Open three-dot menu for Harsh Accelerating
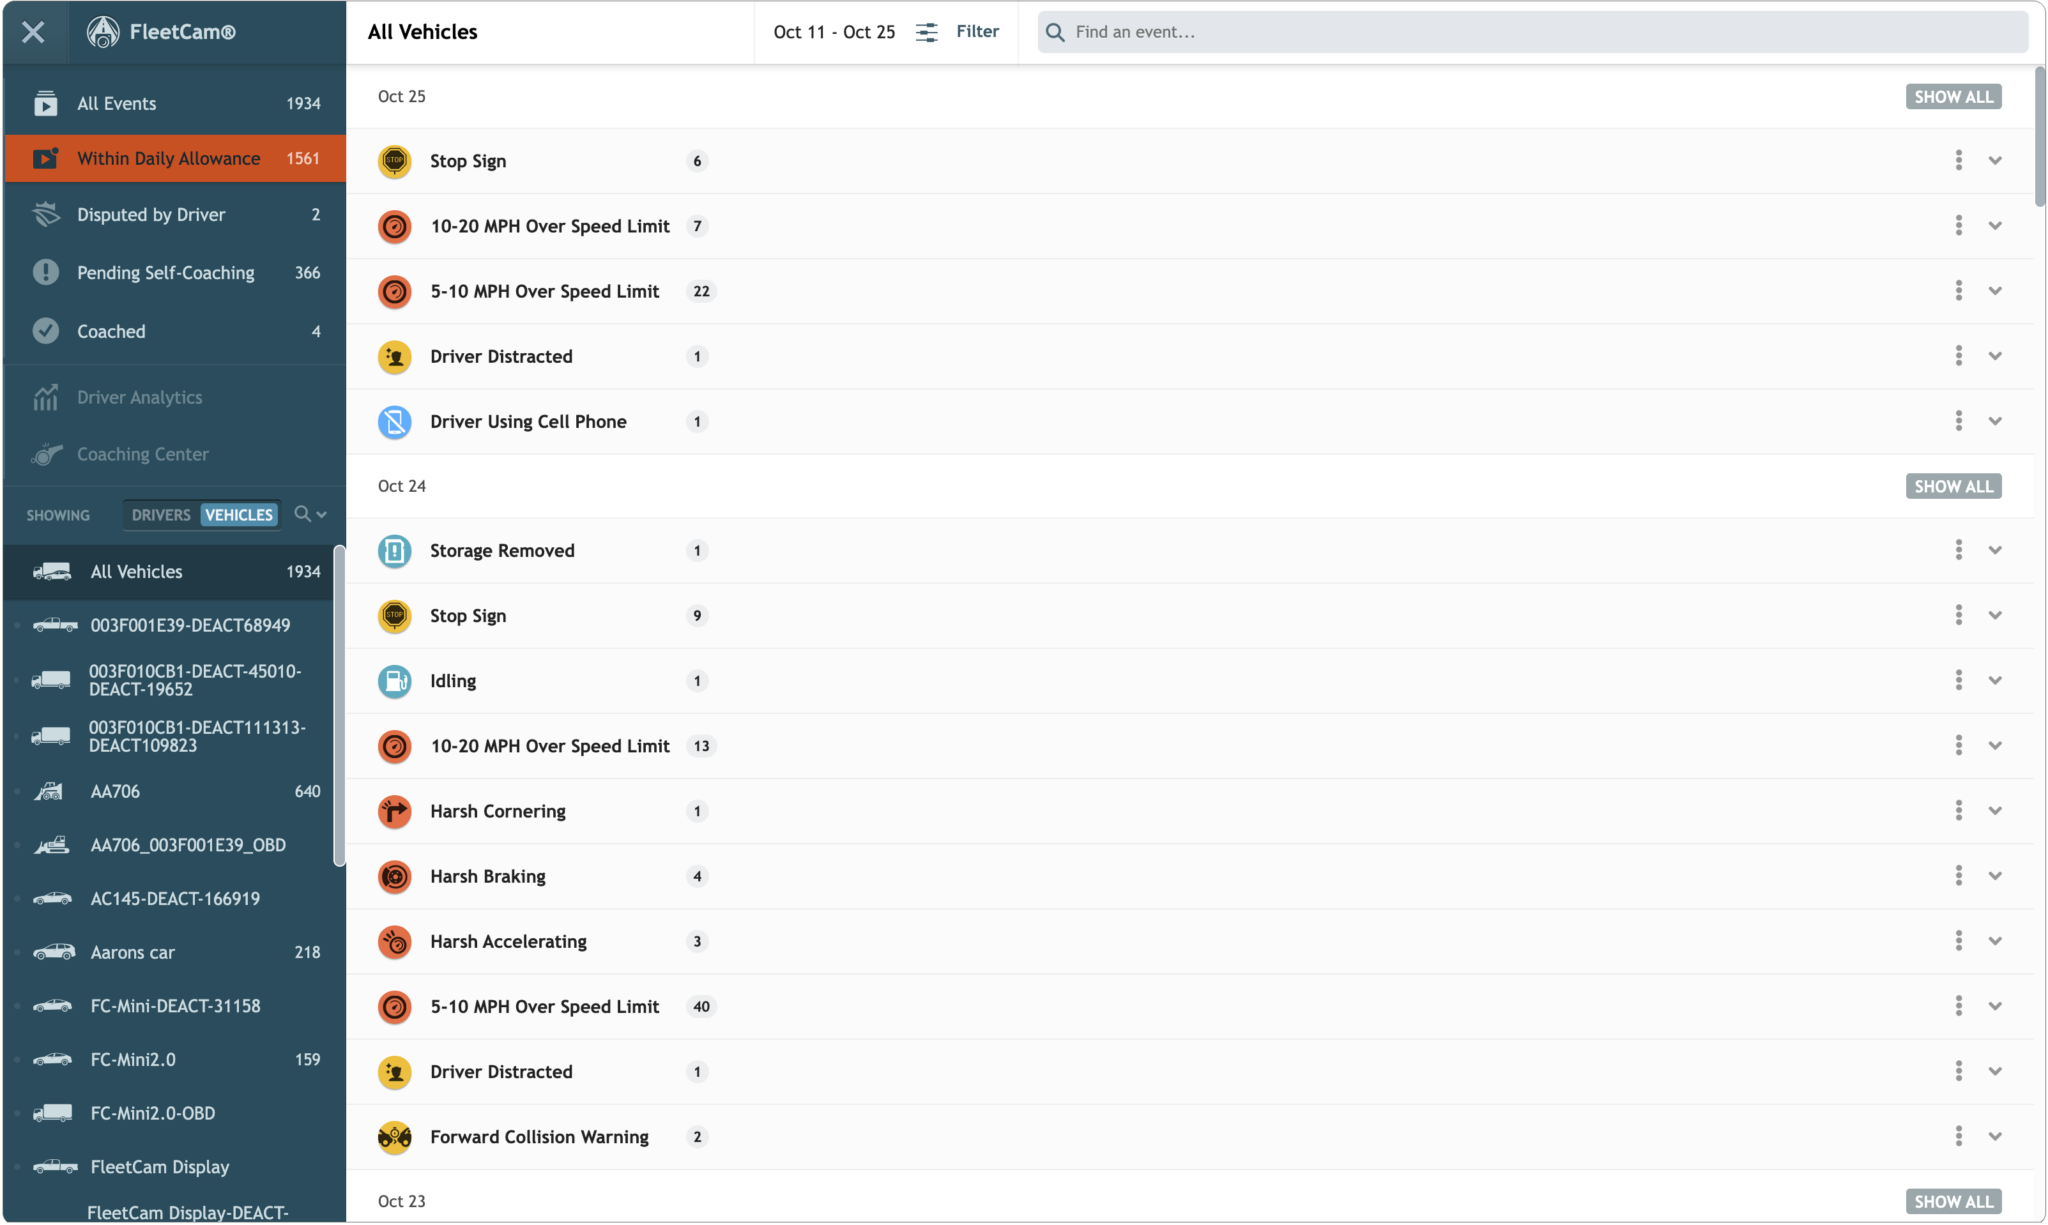Image resolution: width=2048 pixels, height=1225 pixels. click(x=1958, y=941)
